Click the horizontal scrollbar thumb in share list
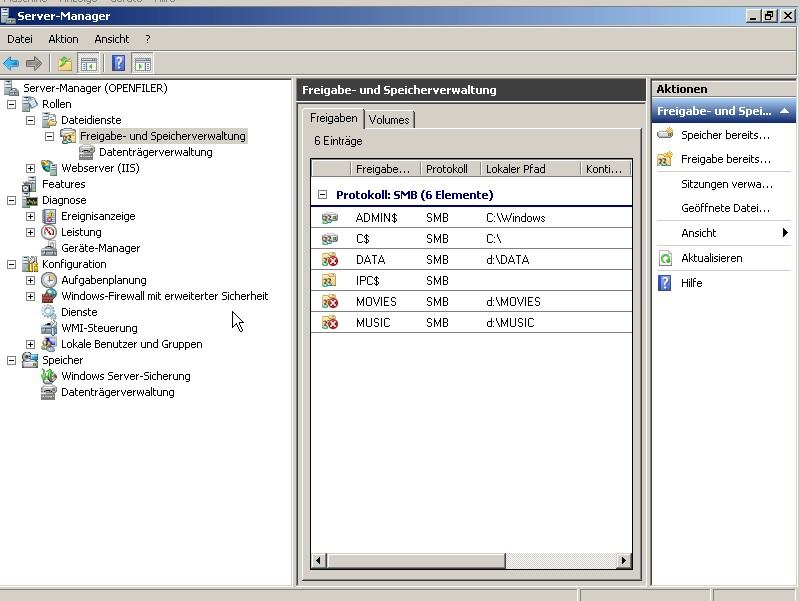This screenshot has width=800, height=601. click(416, 561)
